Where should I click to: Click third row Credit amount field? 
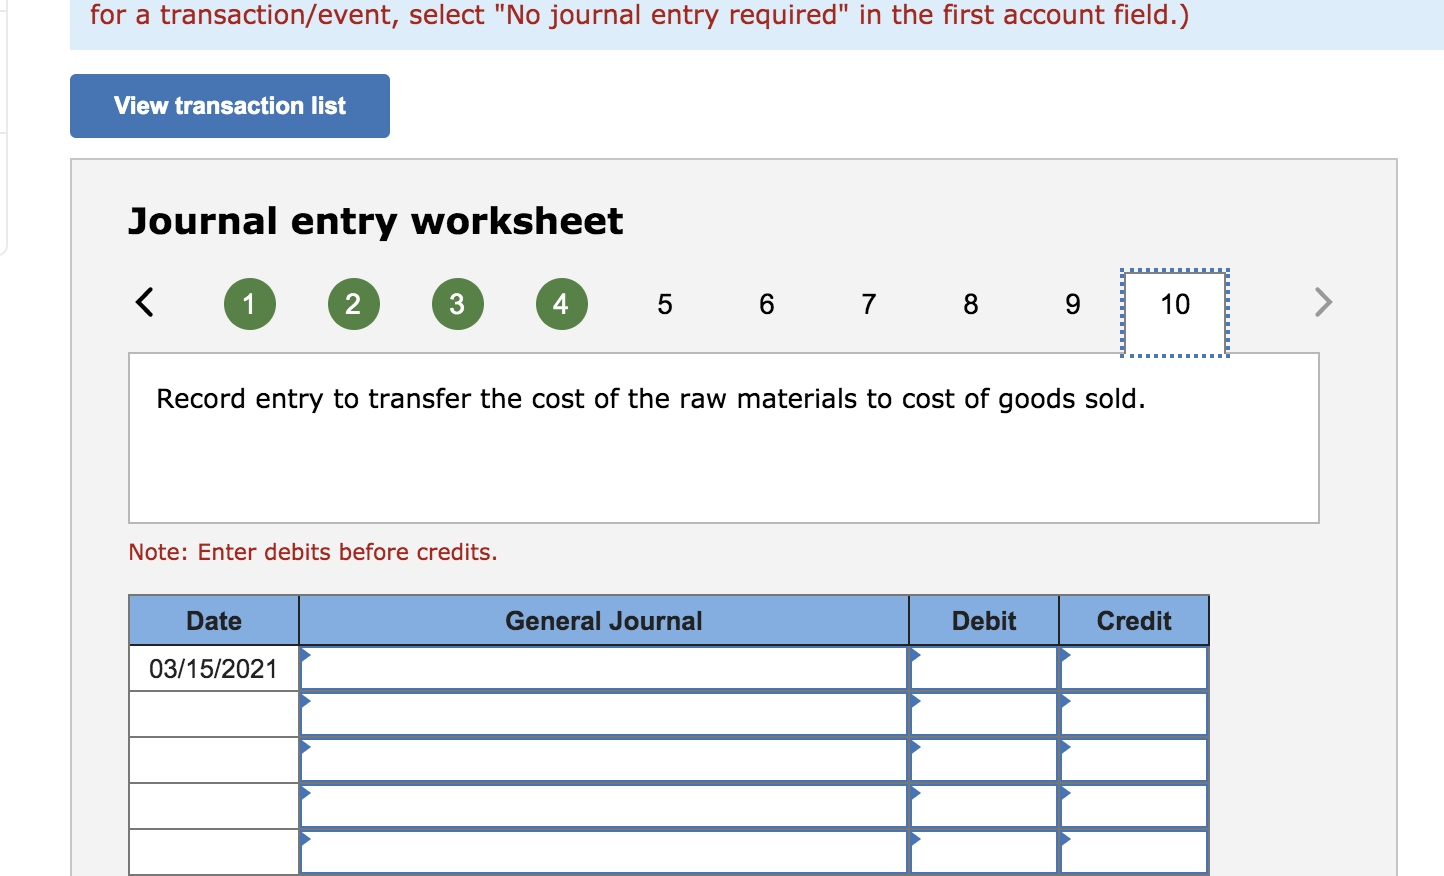(x=1134, y=760)
